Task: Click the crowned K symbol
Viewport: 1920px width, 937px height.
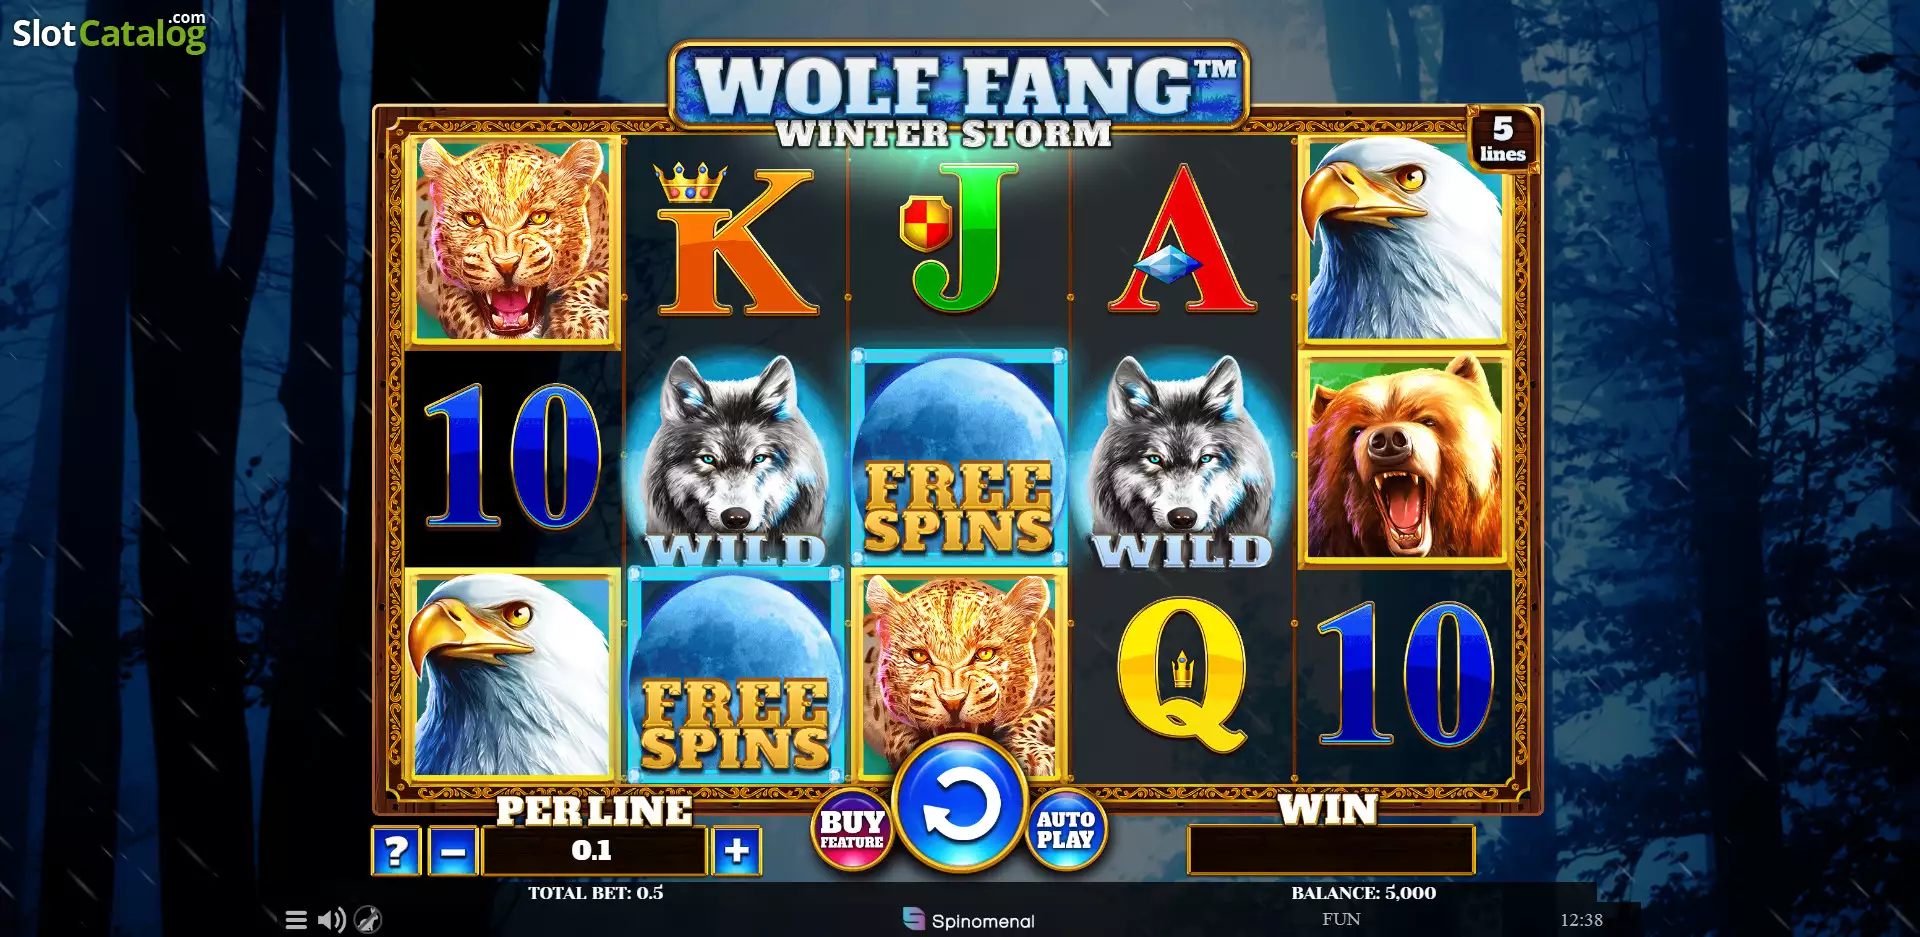Action: (x=735, y=240)
